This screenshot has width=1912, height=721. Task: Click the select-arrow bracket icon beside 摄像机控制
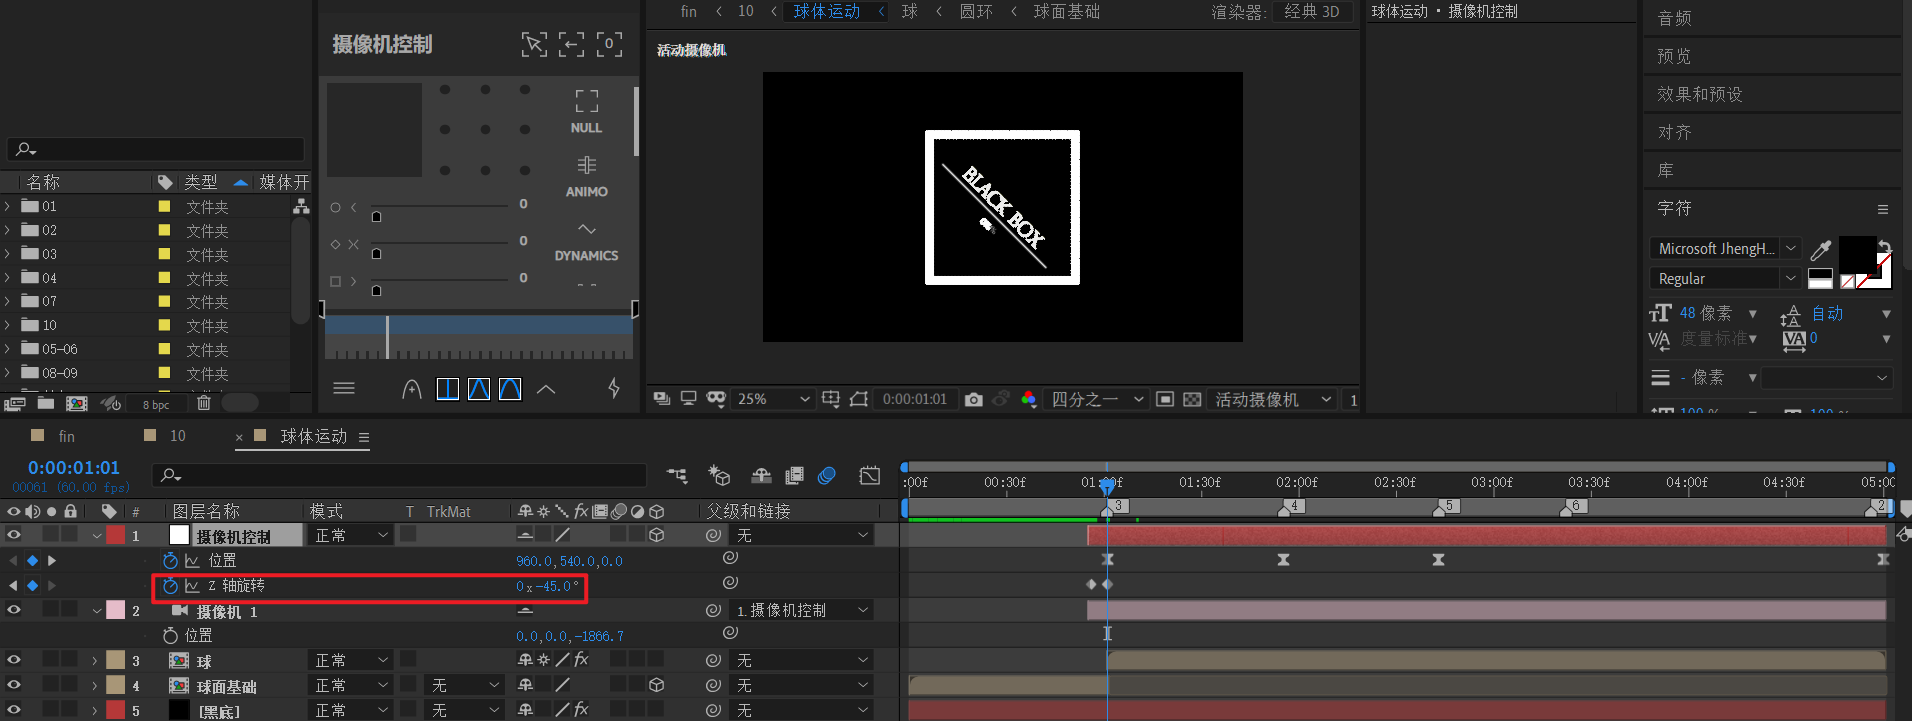coord(534,44)
